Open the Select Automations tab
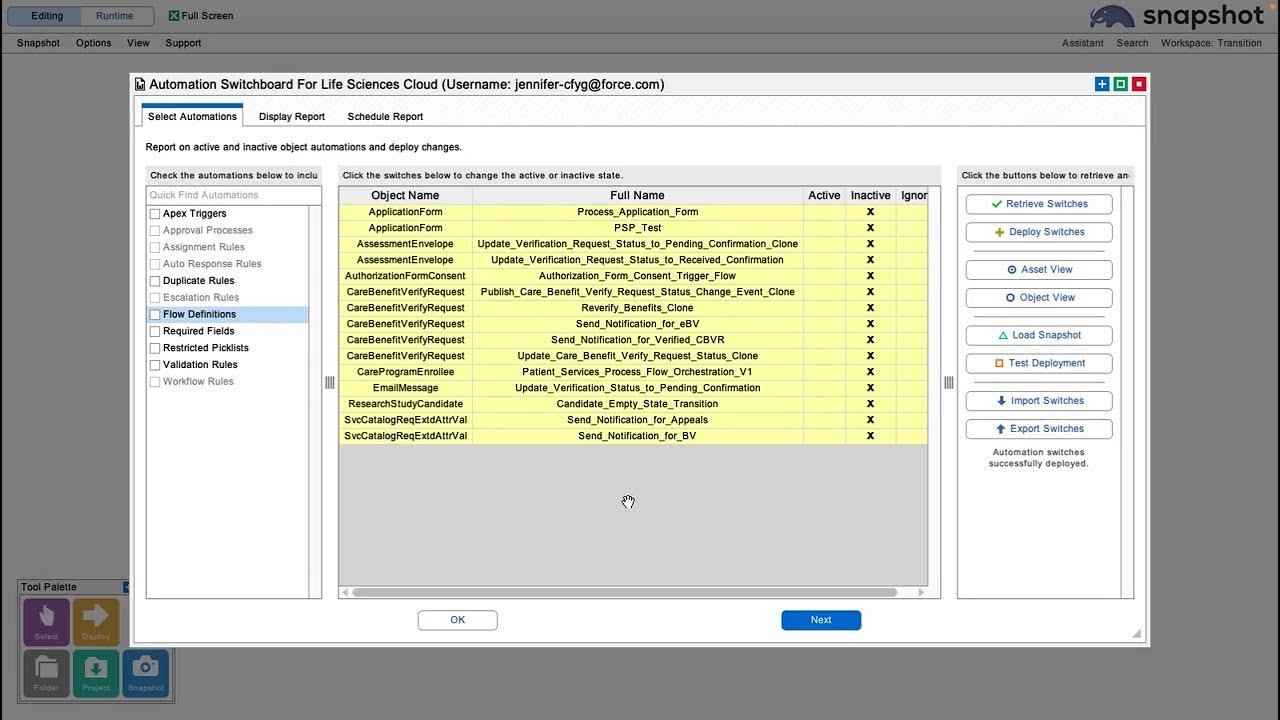 click(x=192, y=116)
